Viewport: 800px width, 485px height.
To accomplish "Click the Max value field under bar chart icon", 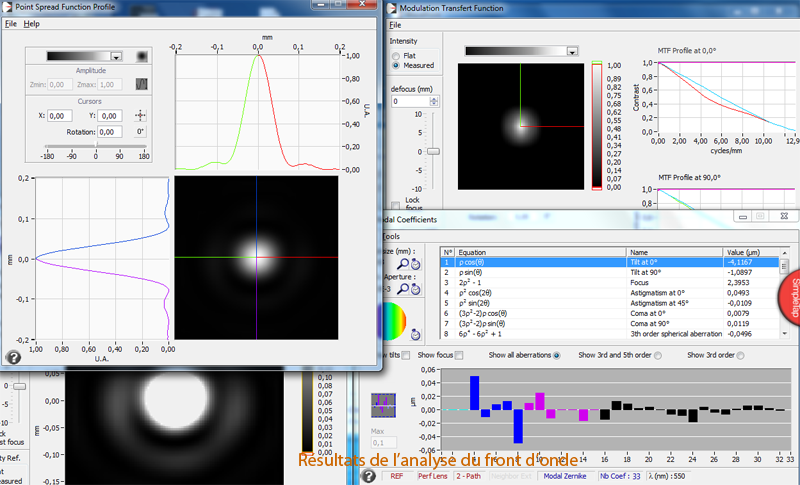I will pos(384,443).
